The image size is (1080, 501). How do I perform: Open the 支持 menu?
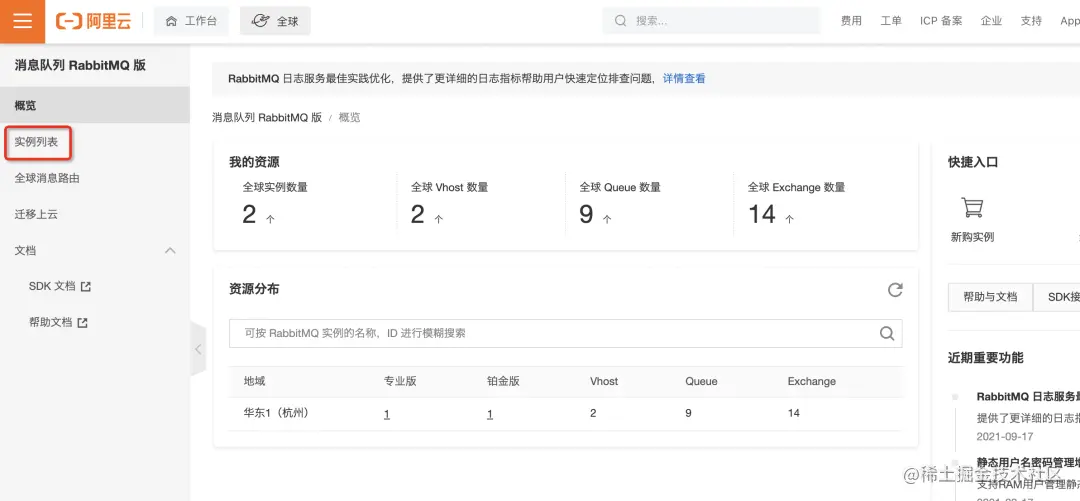pyautogui.click(x=1031, y=21)
